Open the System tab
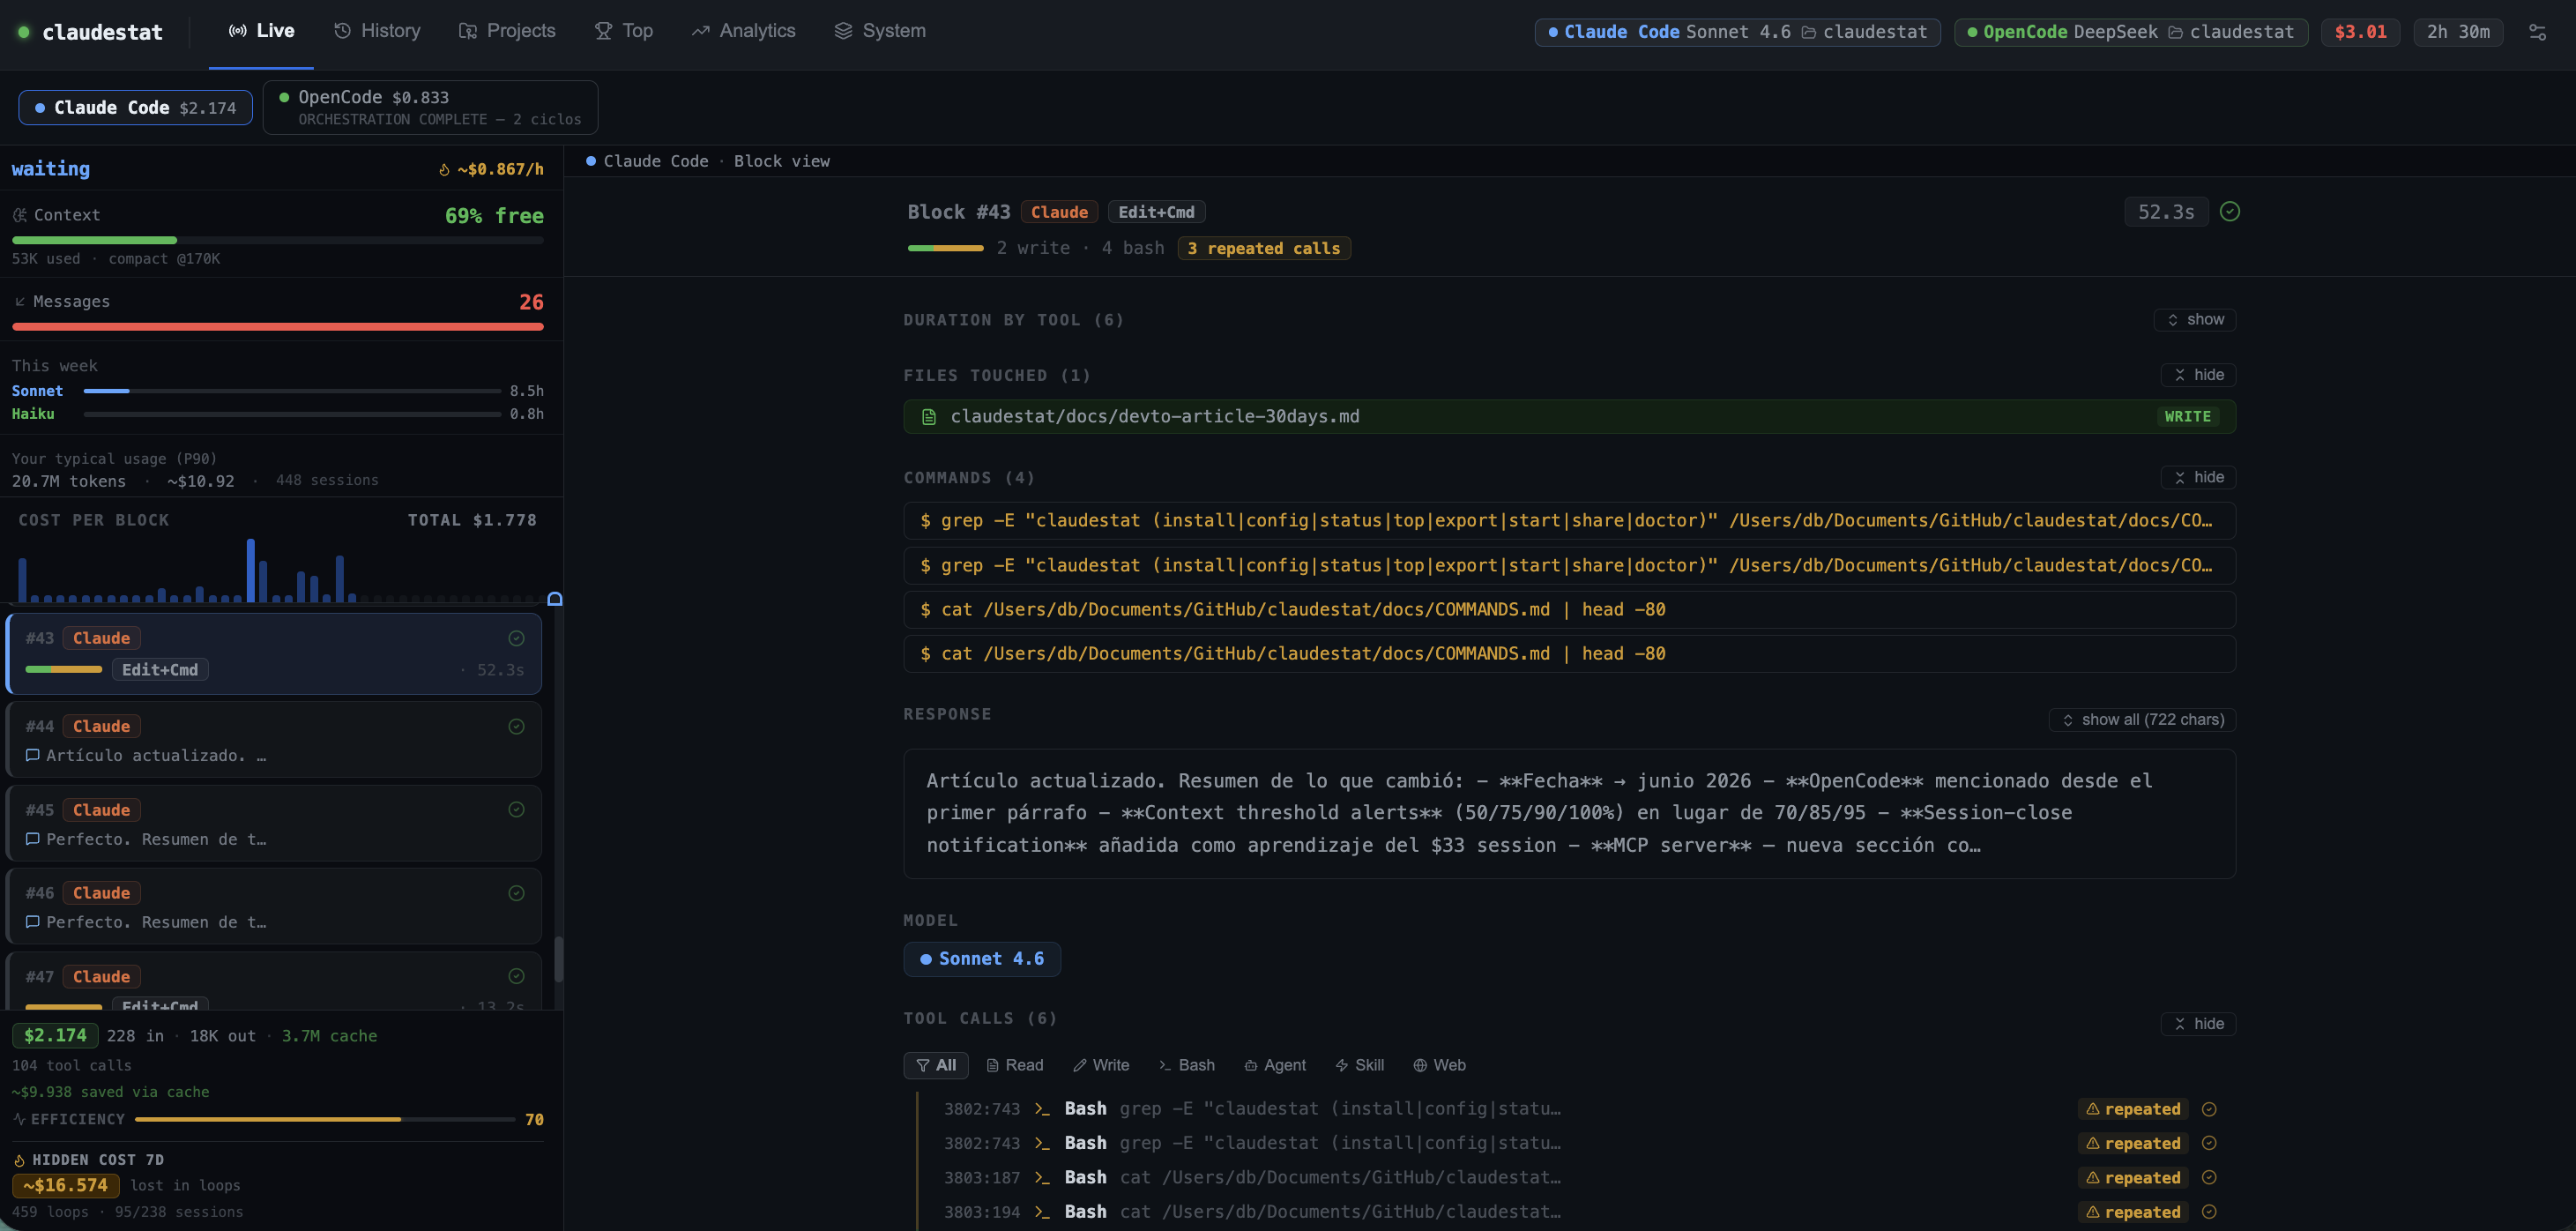Image resolution: width=2576 pixels, height=1231 pixels. (x=880, y=31)
